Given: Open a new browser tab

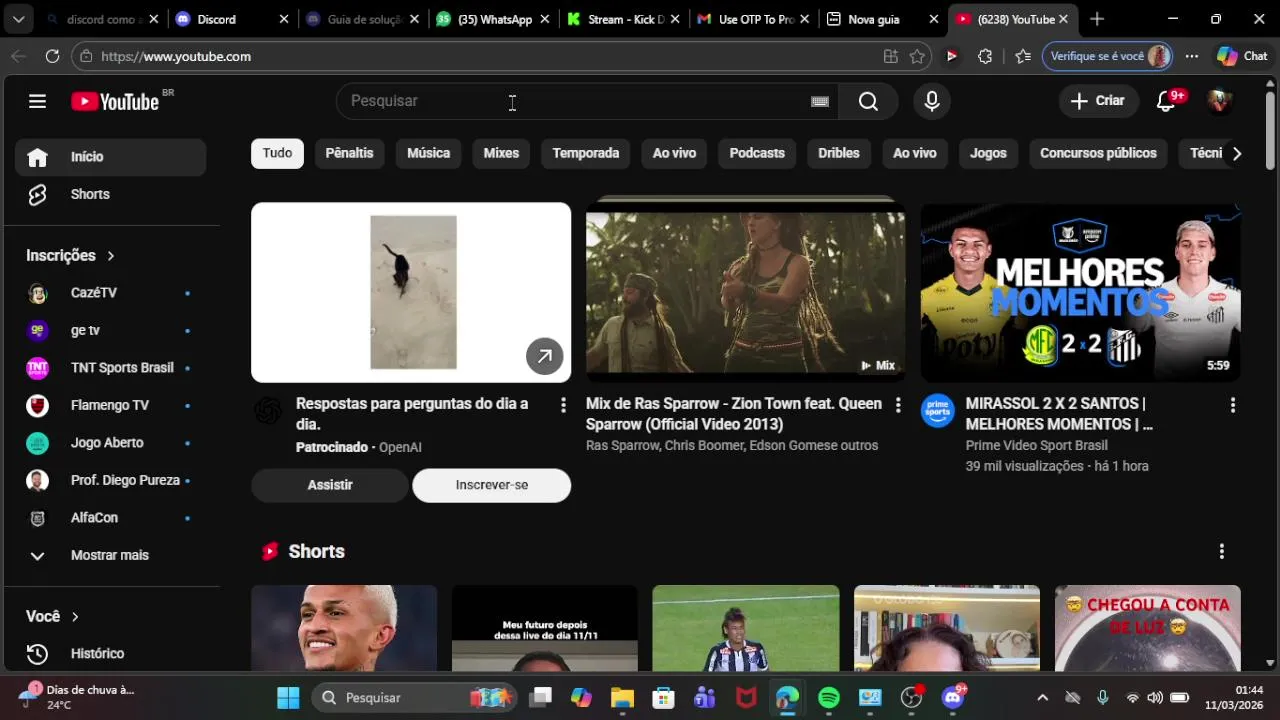Looking at the screenshot, I should click(x=1097, y=19).
